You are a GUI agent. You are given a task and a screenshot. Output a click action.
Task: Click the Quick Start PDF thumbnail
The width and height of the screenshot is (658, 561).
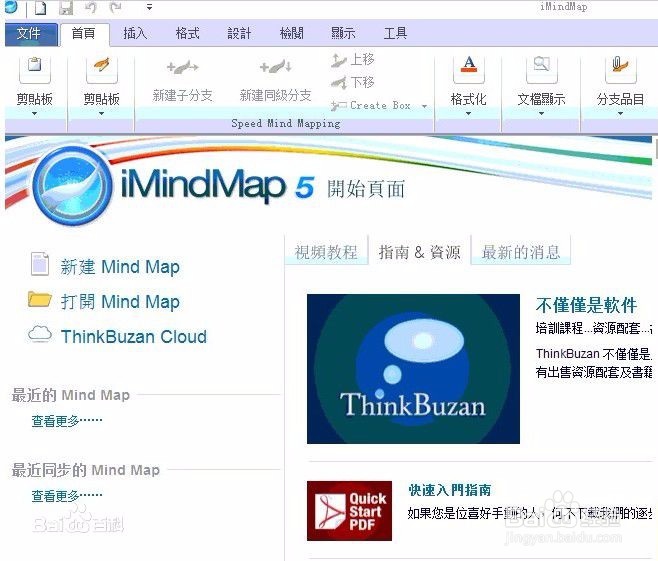click(349, 511)
